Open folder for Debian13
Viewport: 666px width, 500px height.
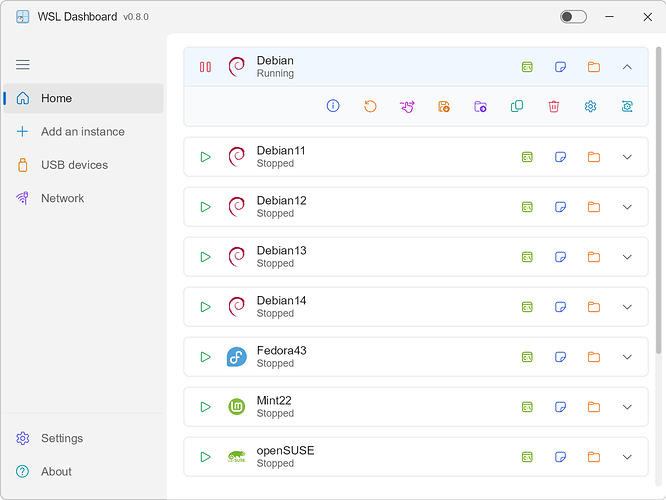point(594,257)
